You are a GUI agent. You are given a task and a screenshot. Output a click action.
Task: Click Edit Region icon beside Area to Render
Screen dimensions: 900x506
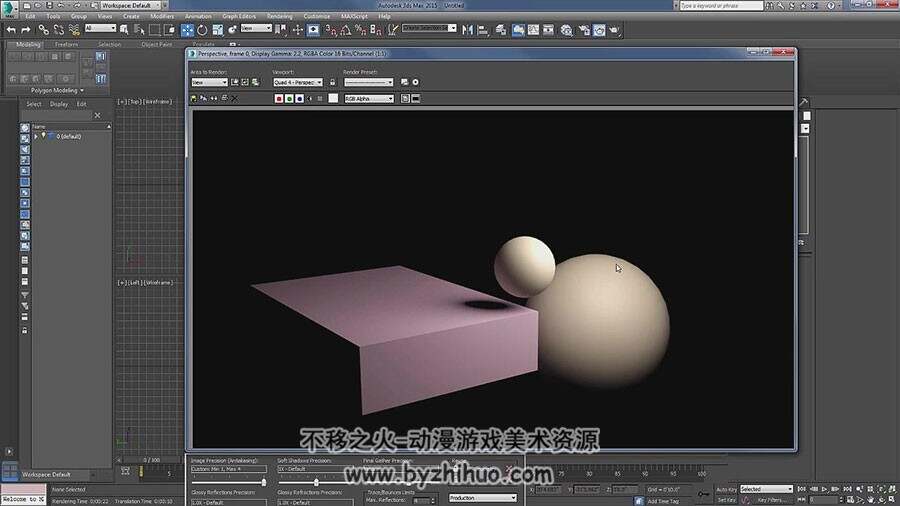(x=235, y=82)
